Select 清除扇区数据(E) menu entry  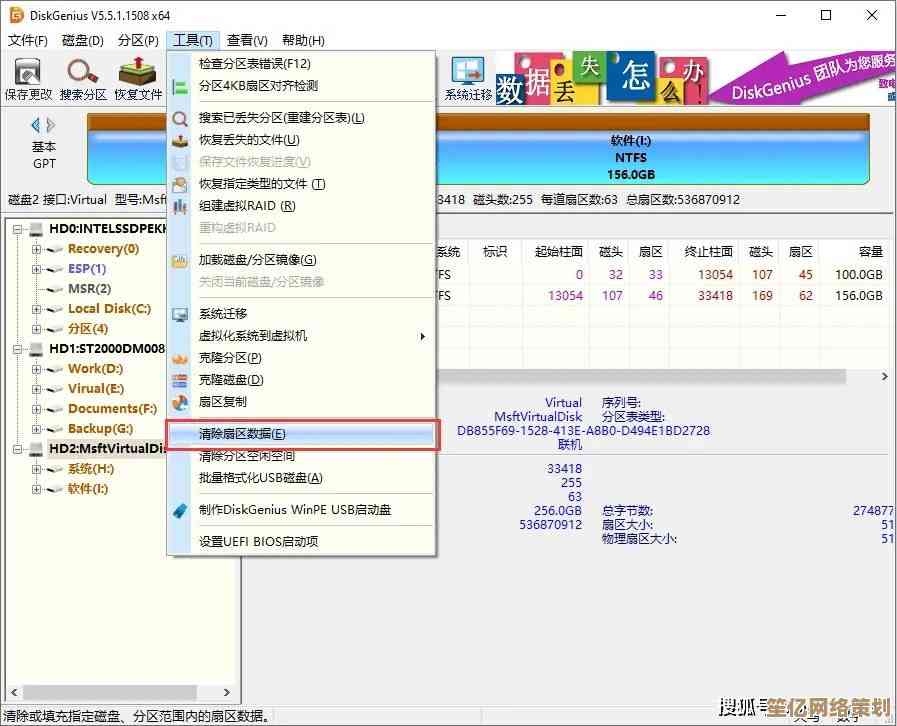pos(242,434)
